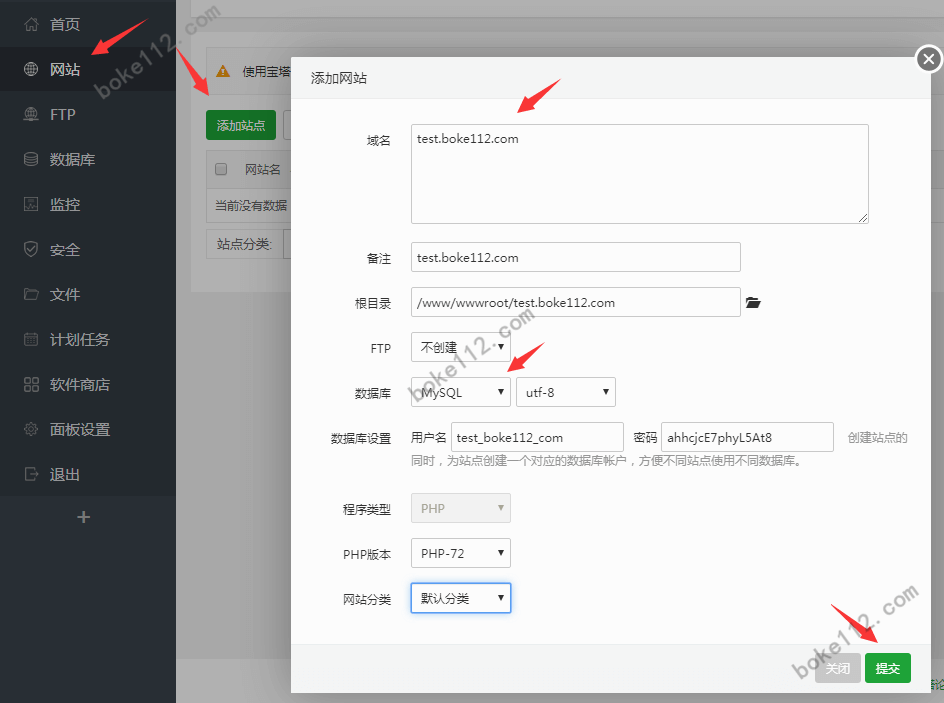Screen dimensions: 944x703
Task: Click the green 提交 submit button
Action: click(887, 668)
